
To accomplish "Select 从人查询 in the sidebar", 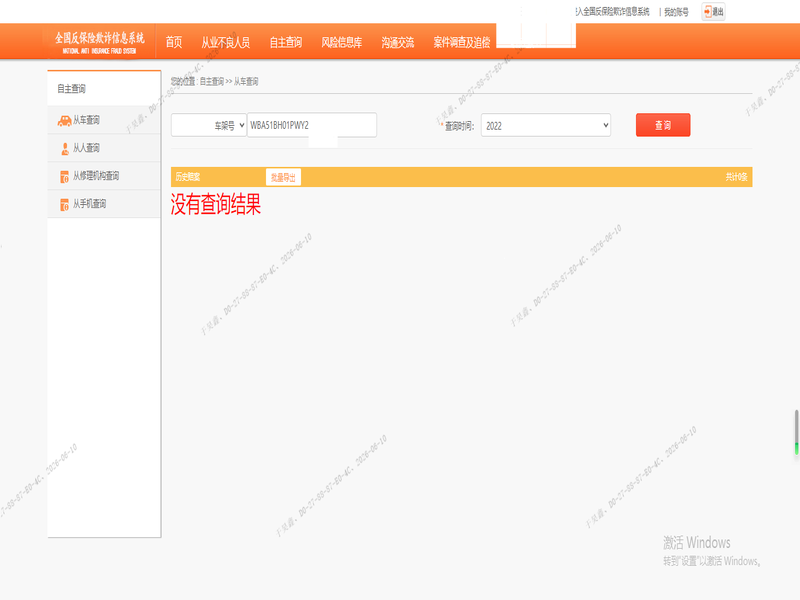I will pos(104,148).
